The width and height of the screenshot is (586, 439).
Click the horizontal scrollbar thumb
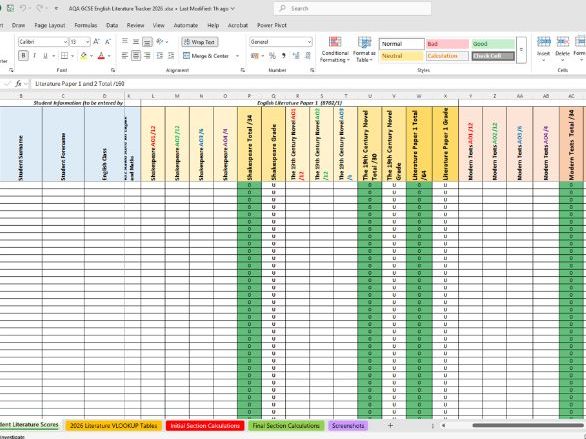[528, 425]
